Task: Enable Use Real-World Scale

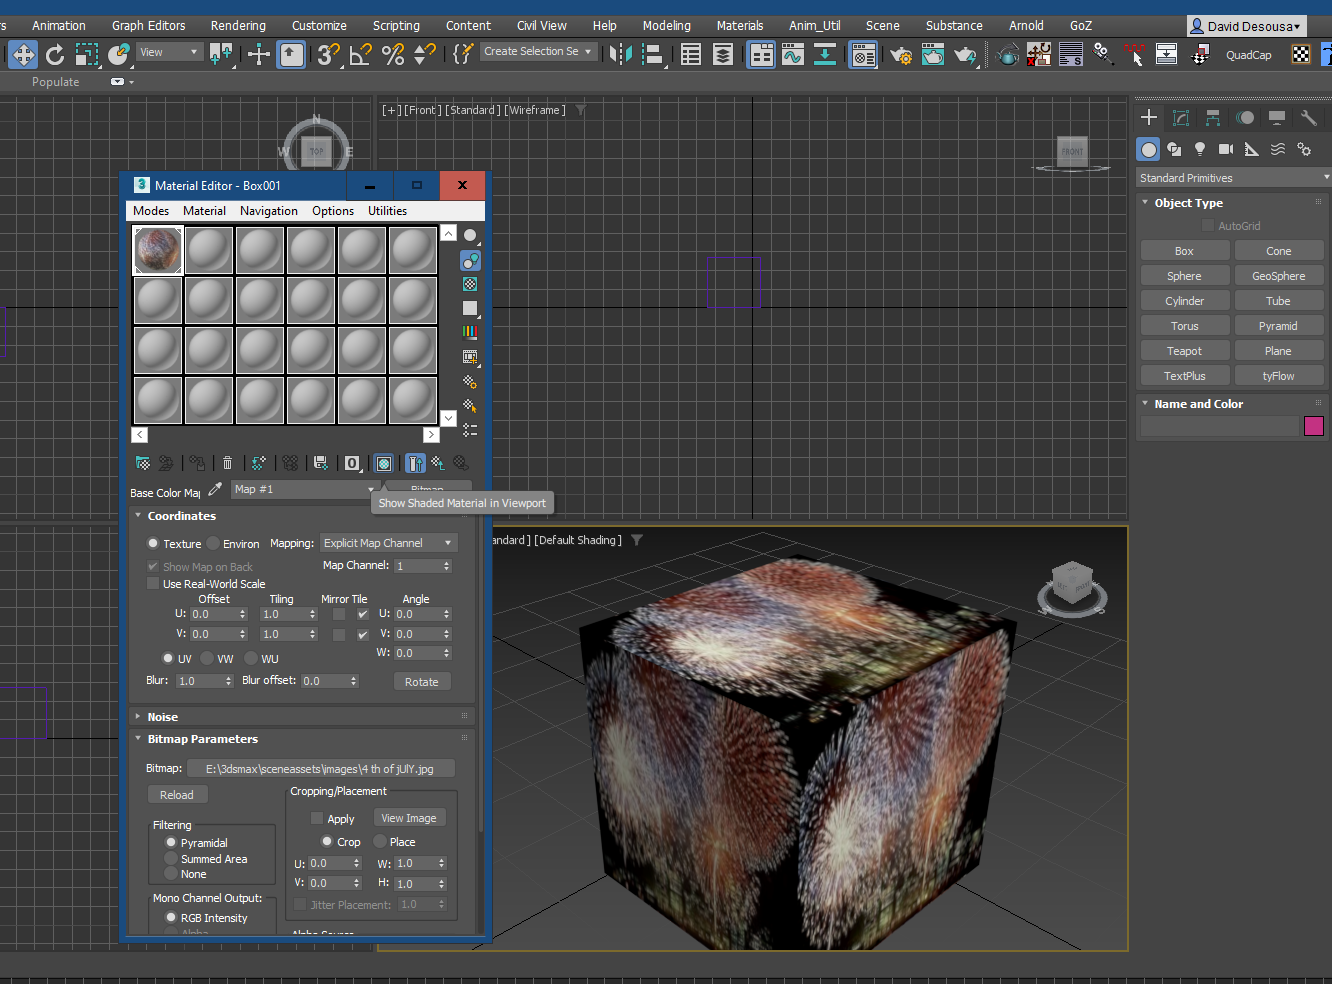Action: (152, 583)
